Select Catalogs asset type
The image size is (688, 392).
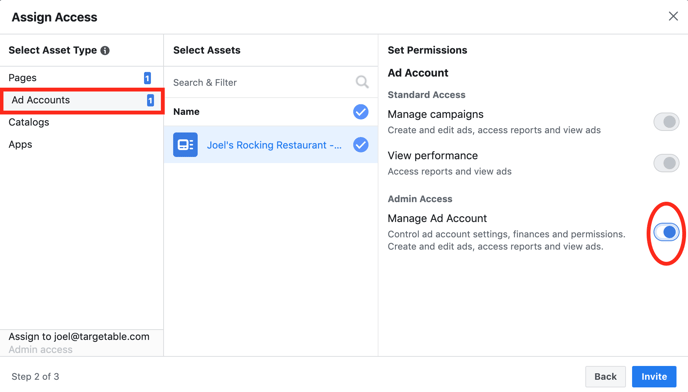click(82, 122)
